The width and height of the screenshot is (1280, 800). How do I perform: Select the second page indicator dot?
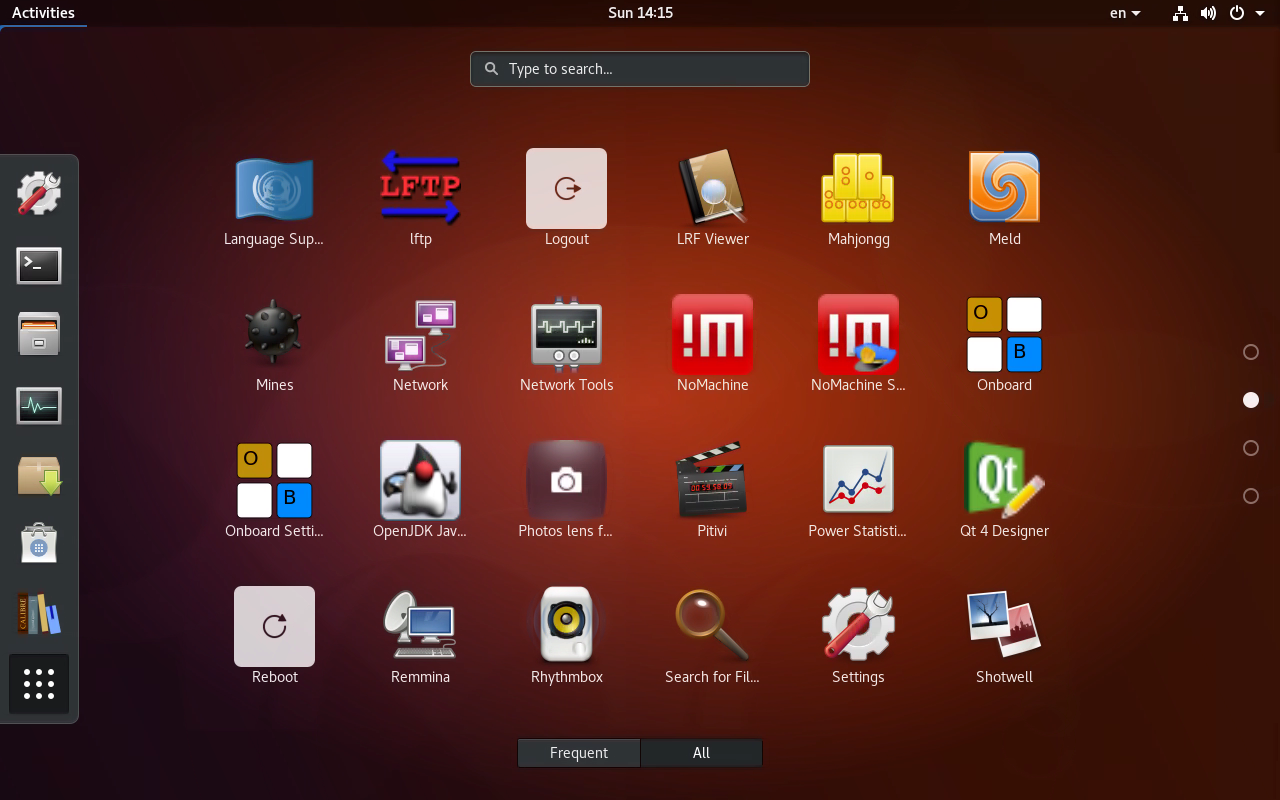(1250, 399)
